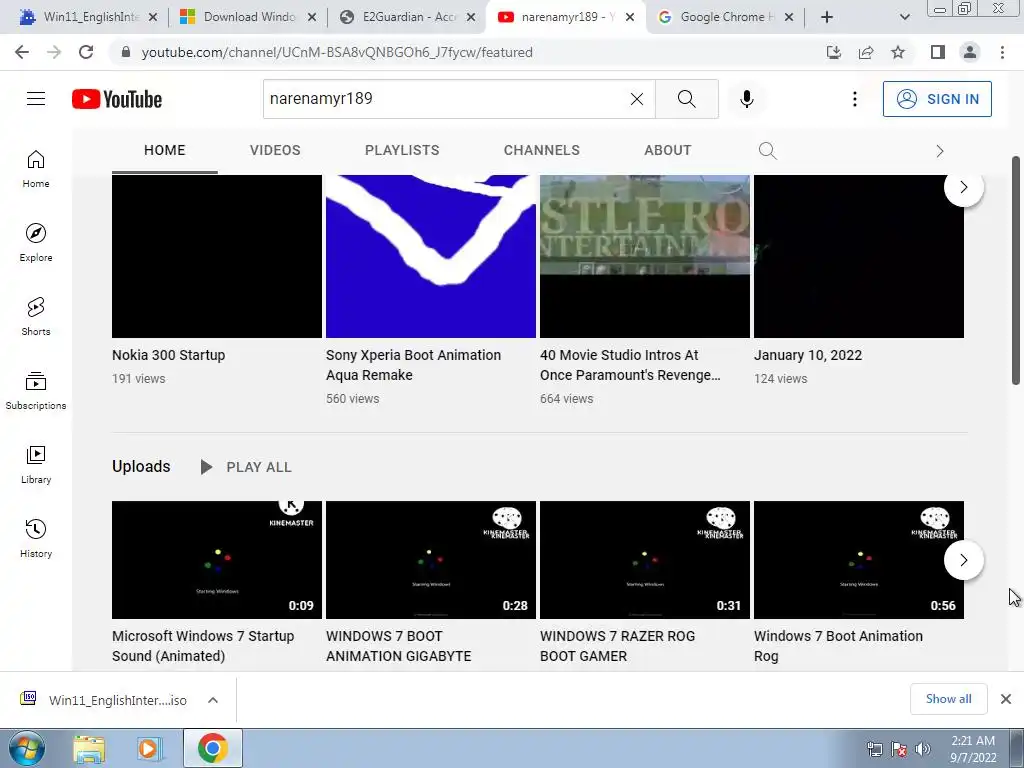
Task: Open the Uploads section heading link
Action: point(141,466)
